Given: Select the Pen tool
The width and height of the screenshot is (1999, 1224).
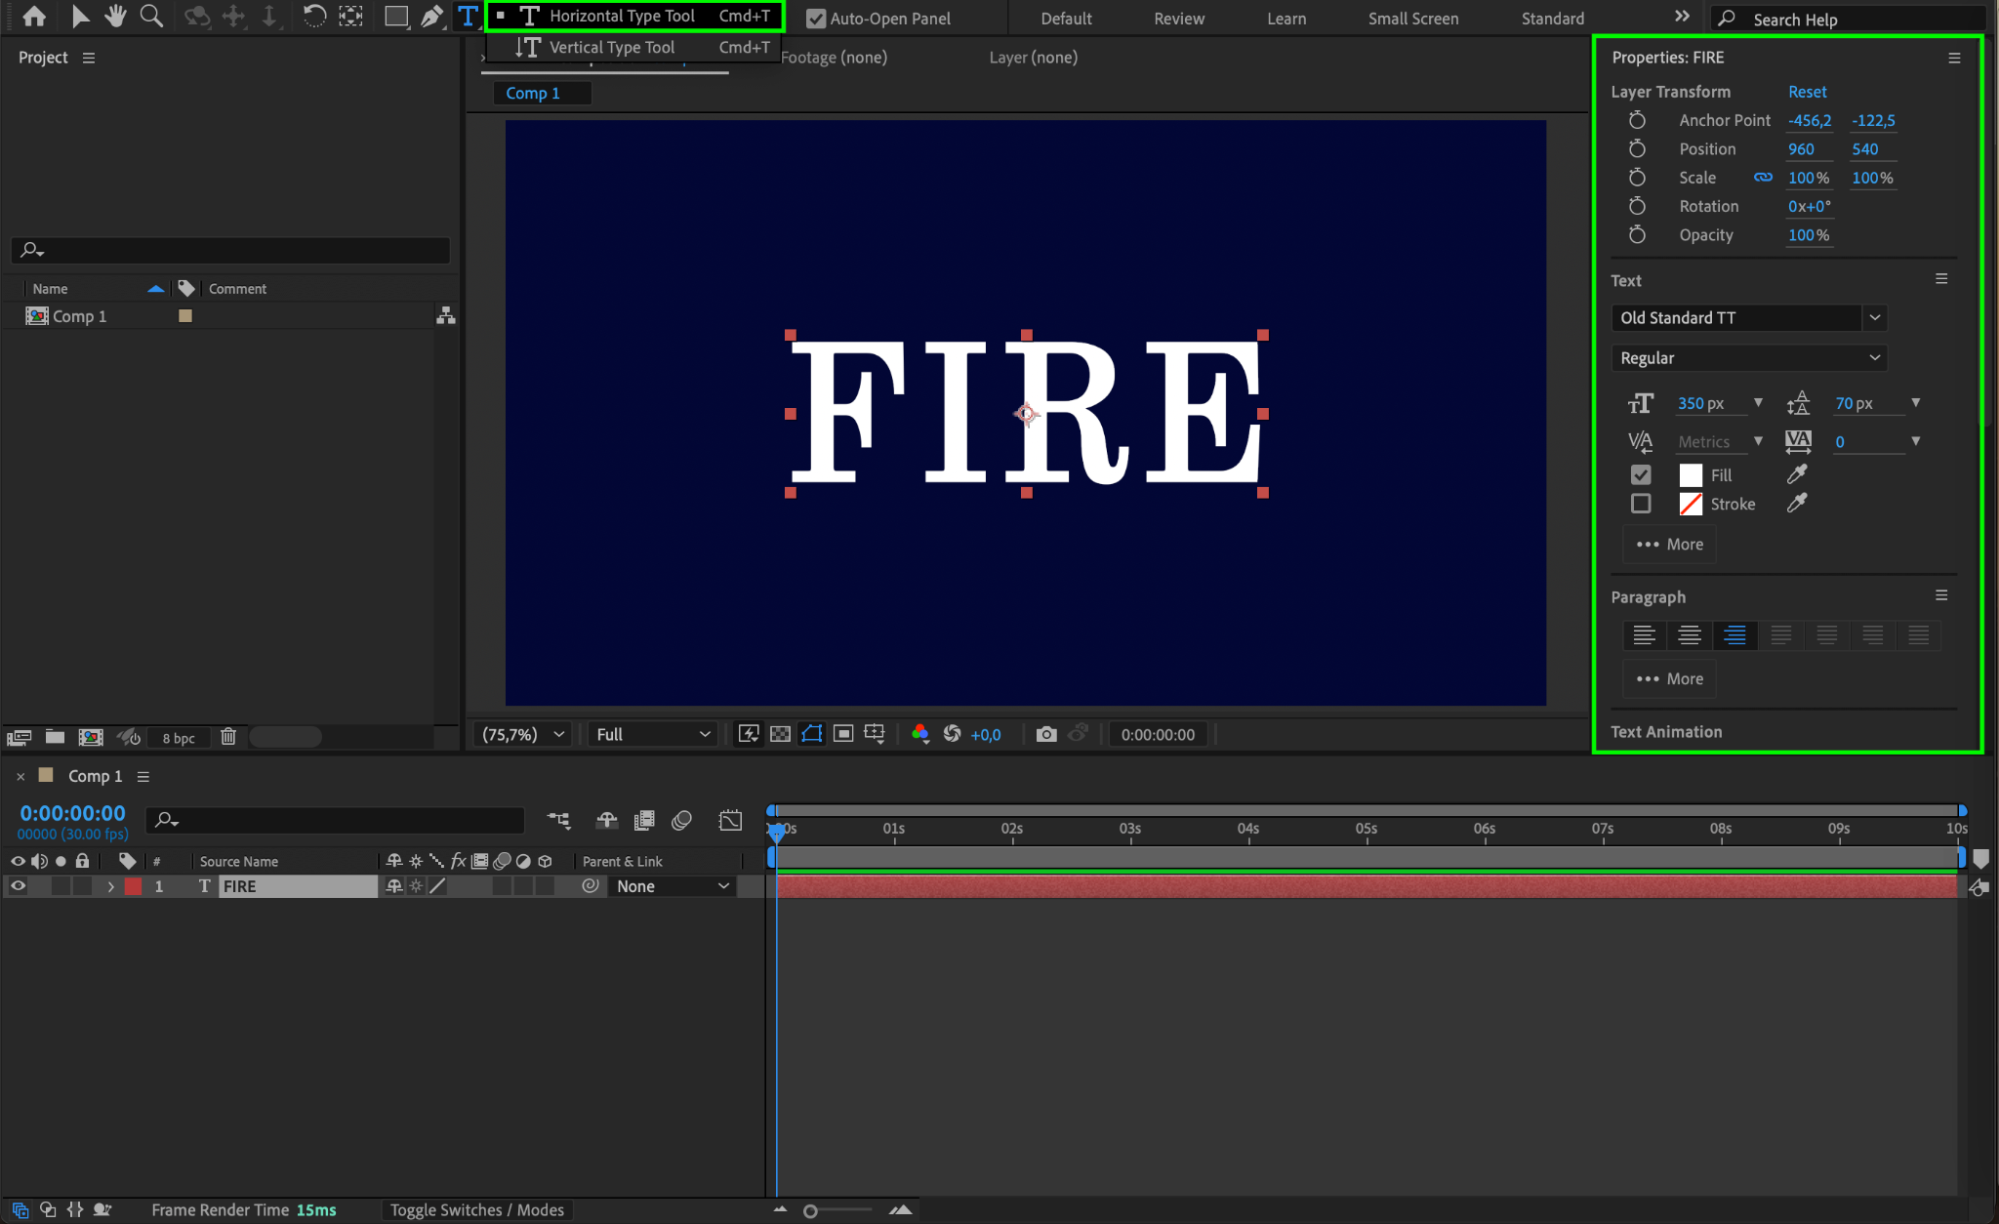Looking at the screenshot, I should point(432,16).
